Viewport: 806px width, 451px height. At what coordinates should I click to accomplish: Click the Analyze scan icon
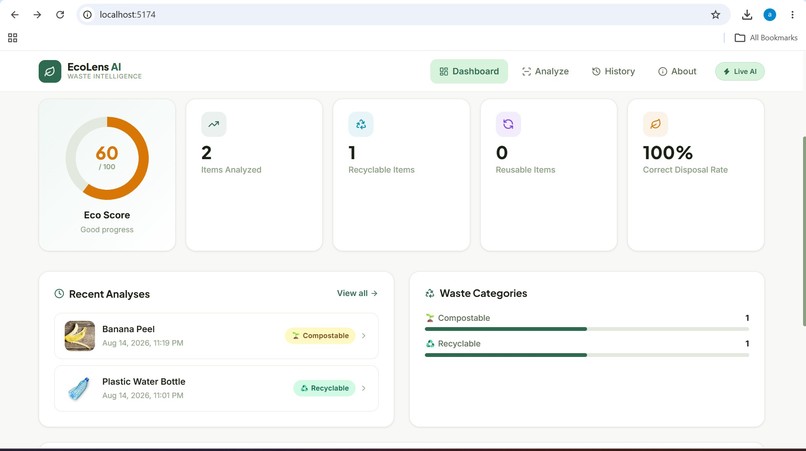click(x=526, y=71)
